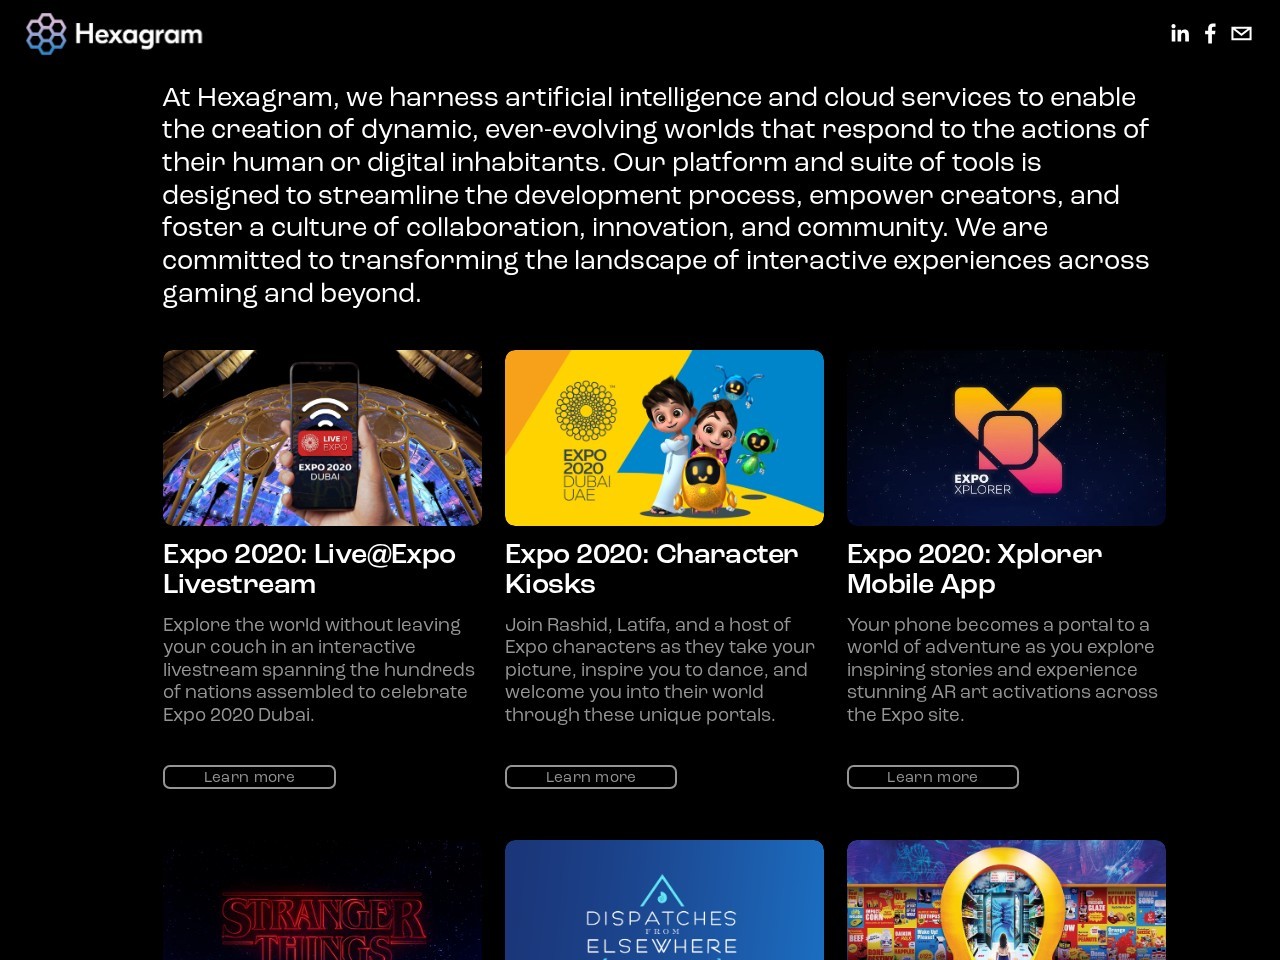Open the Stranger Things thumbnail
The image size is (1280, 960).
coord(322,900)
